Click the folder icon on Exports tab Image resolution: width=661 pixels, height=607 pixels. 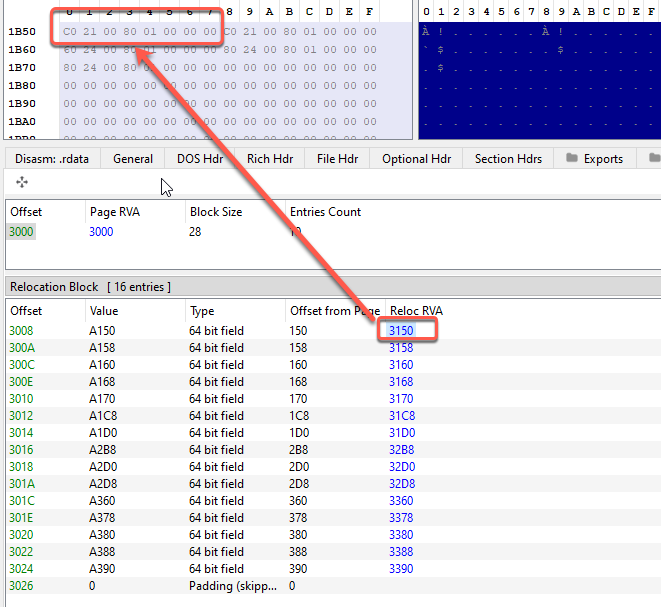pyautogui.click(x=572, y=158)
